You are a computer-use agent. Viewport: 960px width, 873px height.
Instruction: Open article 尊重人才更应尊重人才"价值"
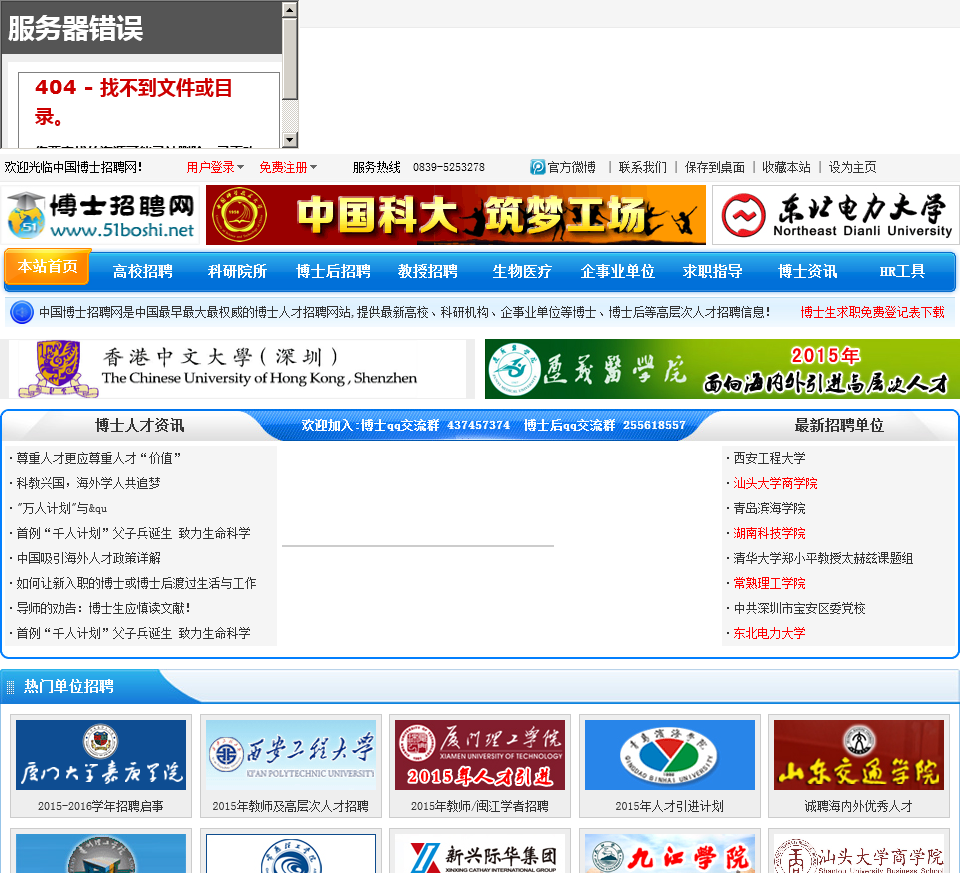[99, 458]
